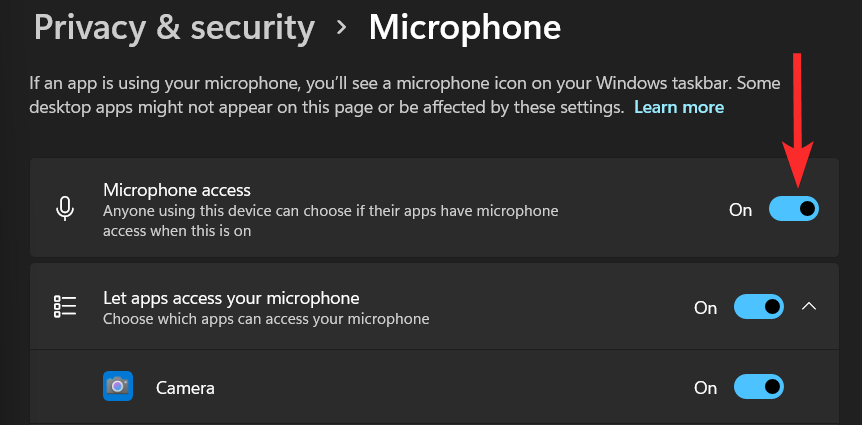Click the Microphone access heading text
Image resolution: width=862 pixels, height=425 pixels.
(177, 189)
